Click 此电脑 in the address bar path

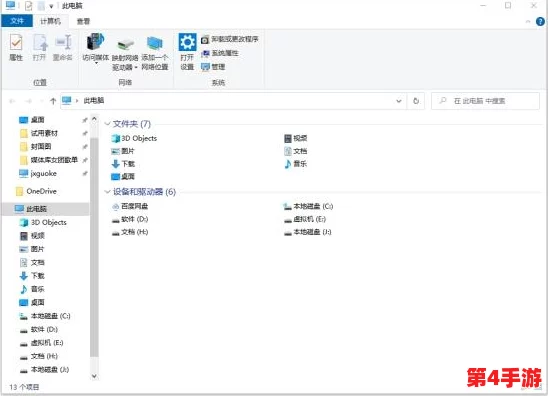click(x=94, y=101)
